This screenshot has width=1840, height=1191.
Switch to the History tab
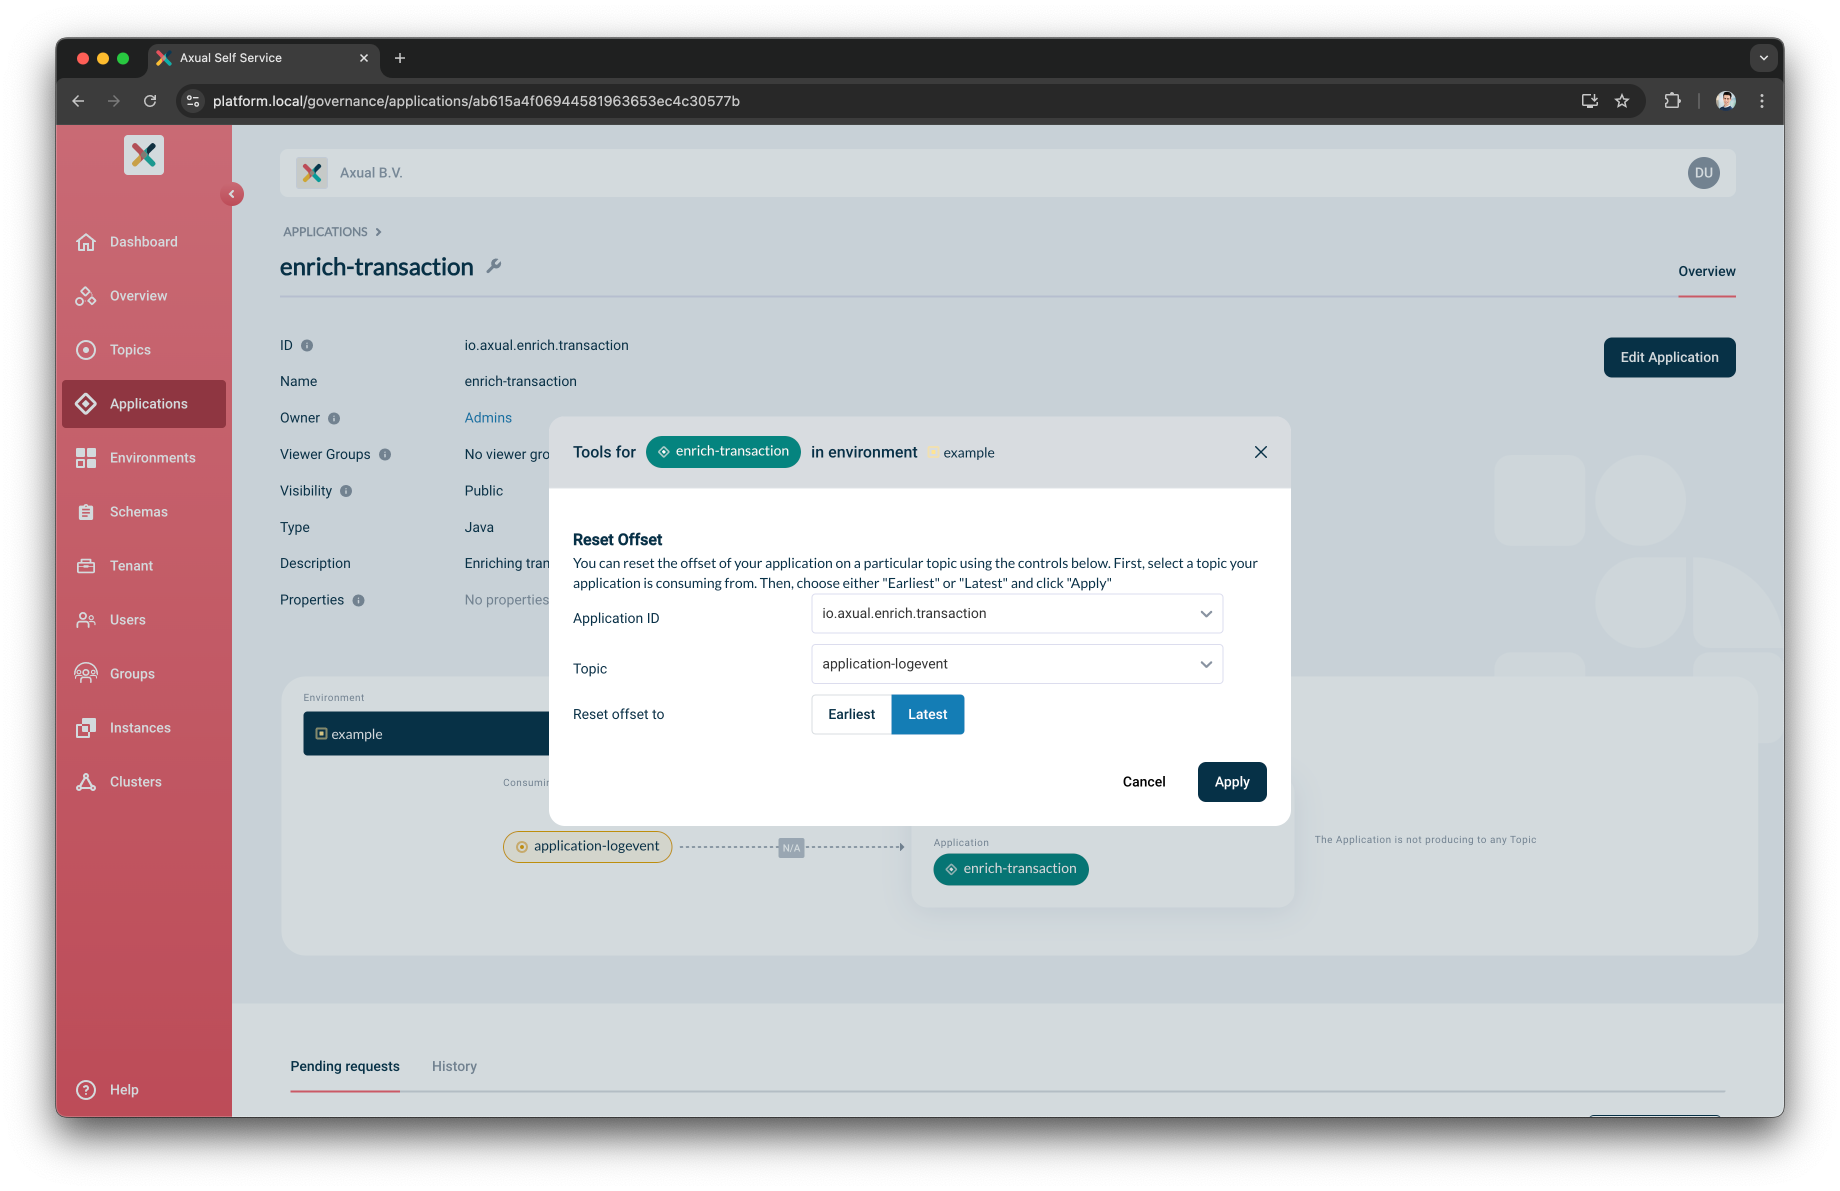pyautogui.click(x=454, y=1067)
